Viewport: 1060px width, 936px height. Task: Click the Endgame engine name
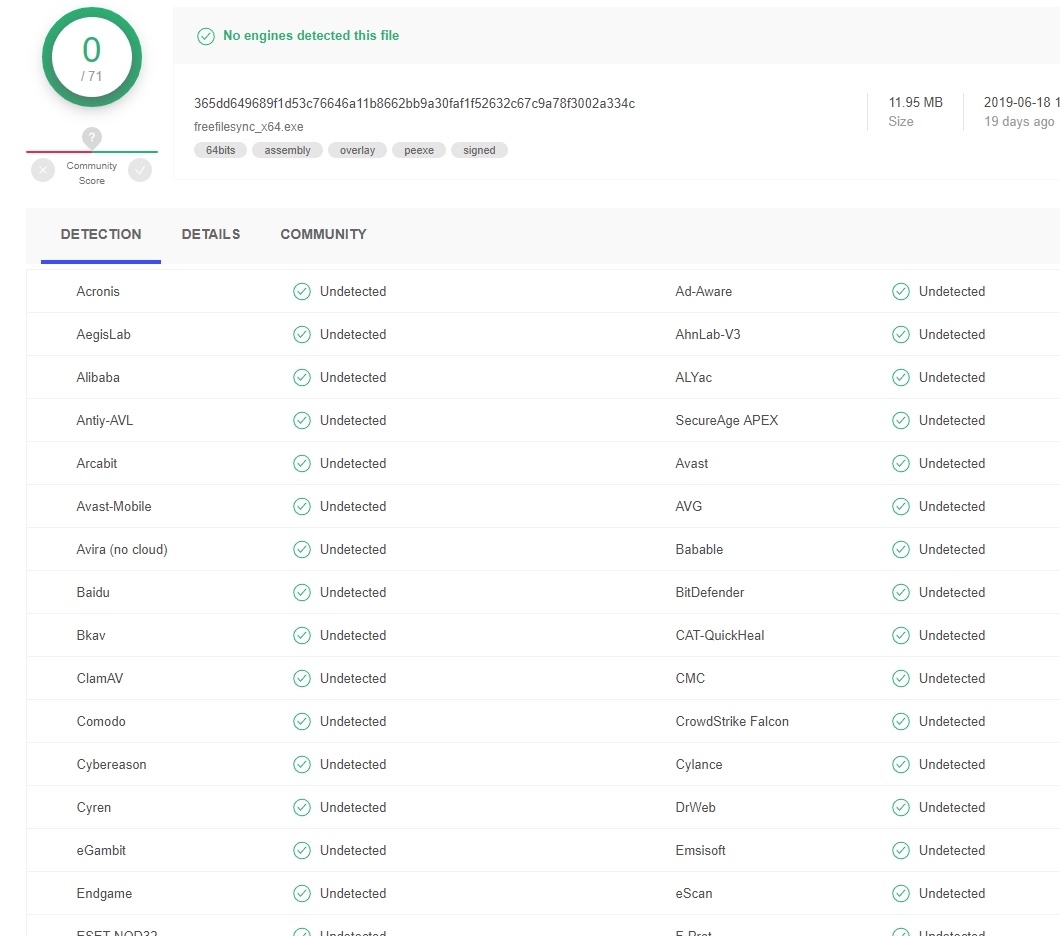pos(104,893)
